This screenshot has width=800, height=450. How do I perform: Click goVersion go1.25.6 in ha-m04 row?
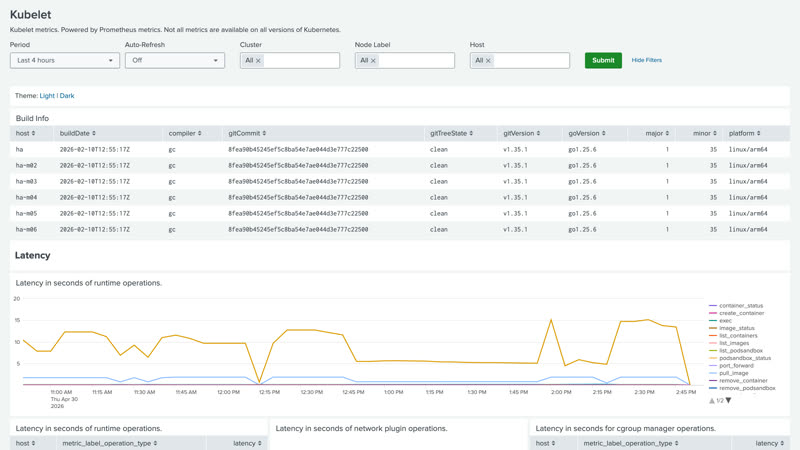pyautogui.click(x=582, y=197)
